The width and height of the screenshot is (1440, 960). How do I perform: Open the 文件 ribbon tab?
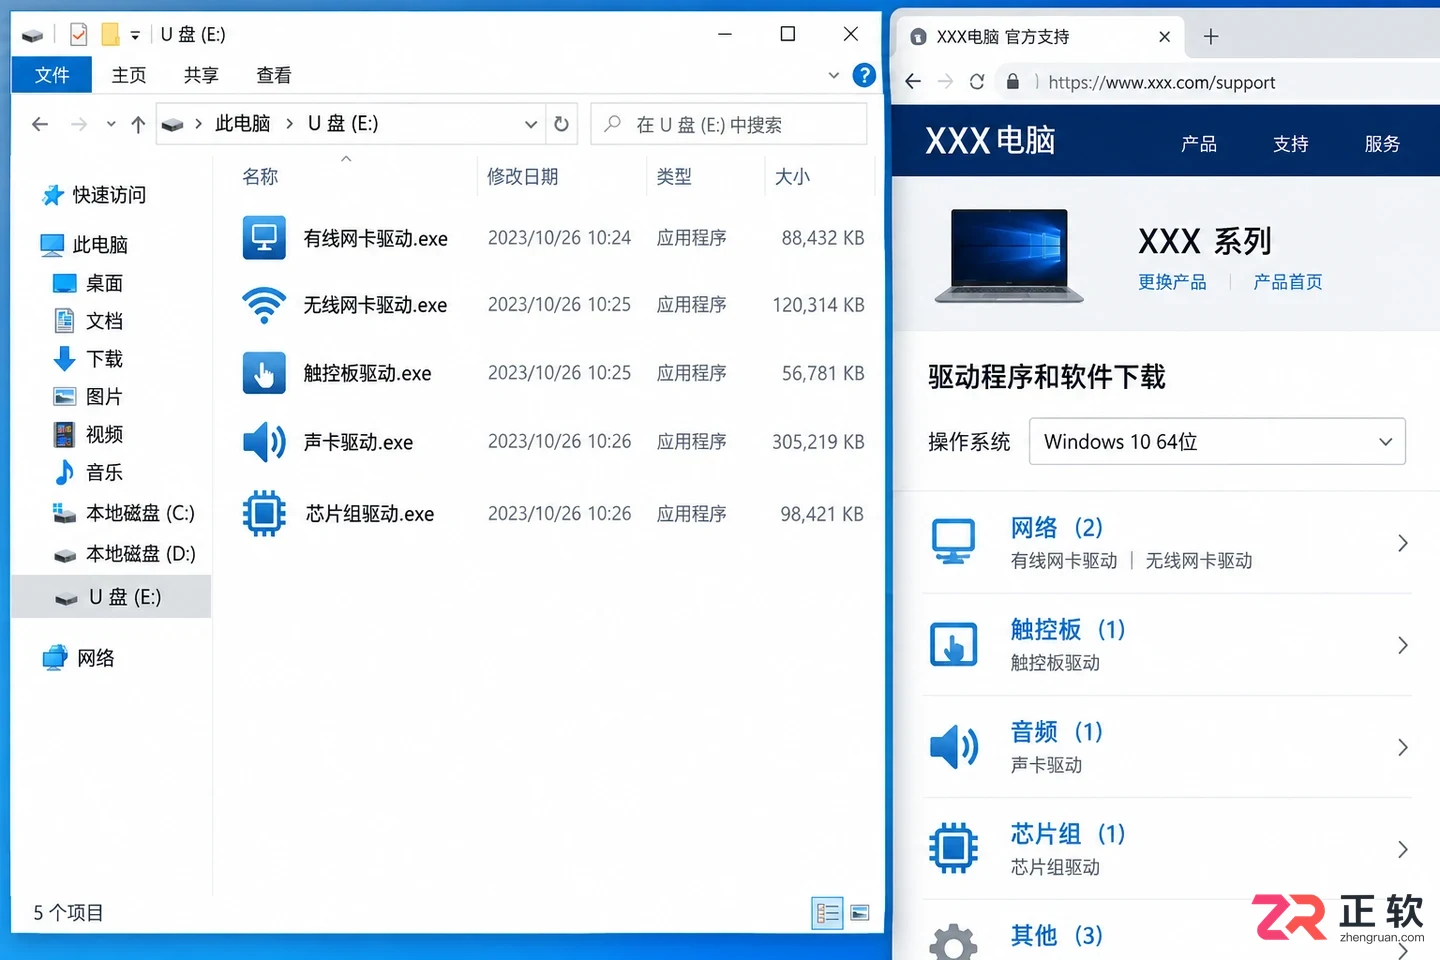(x=52, y=75)
